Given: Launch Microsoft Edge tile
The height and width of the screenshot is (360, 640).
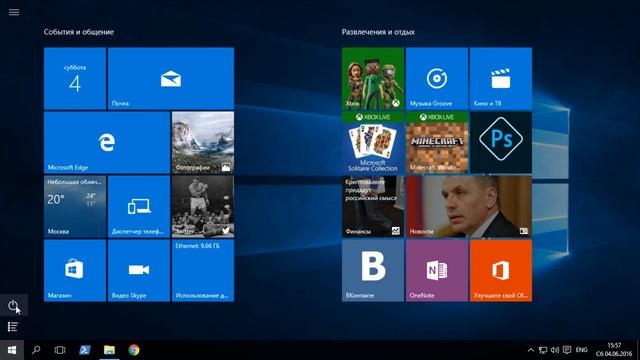Looking at the screenshot, I should (x=107, y=142).
